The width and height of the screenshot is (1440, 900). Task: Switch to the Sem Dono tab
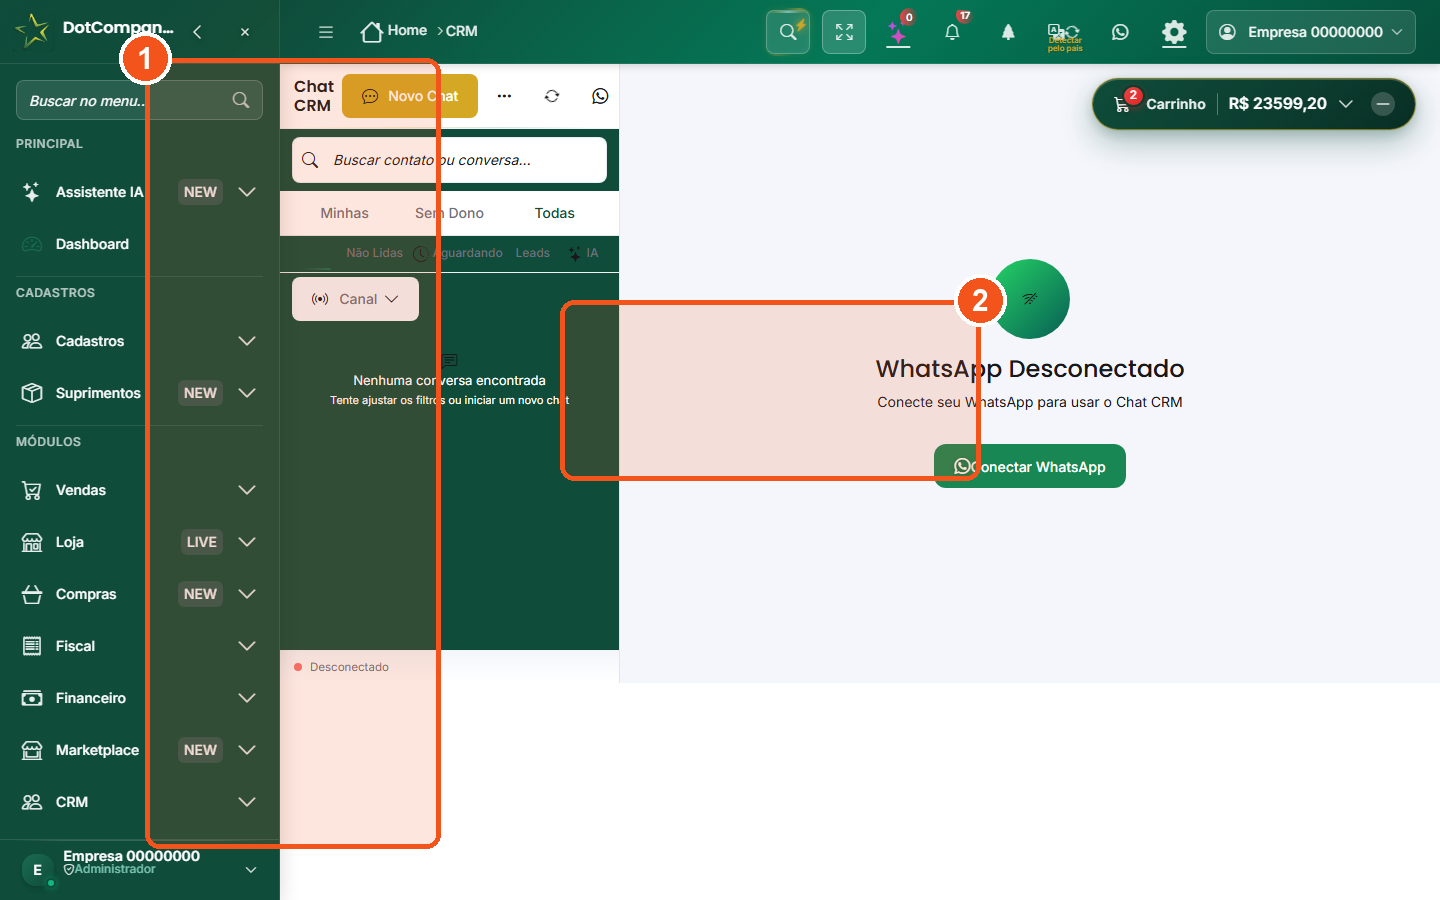coord(449,213)
